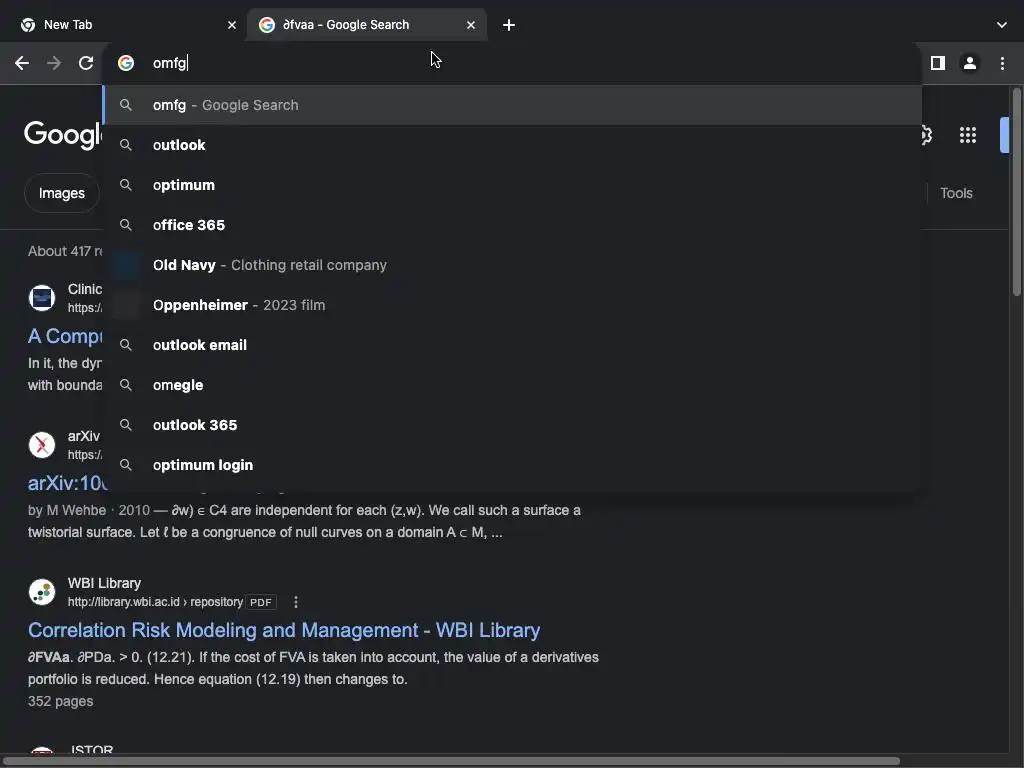Screen dimensions: 1024x768
Task: Open the tab search chevron dropdown
Action: tap(1002, 25)
